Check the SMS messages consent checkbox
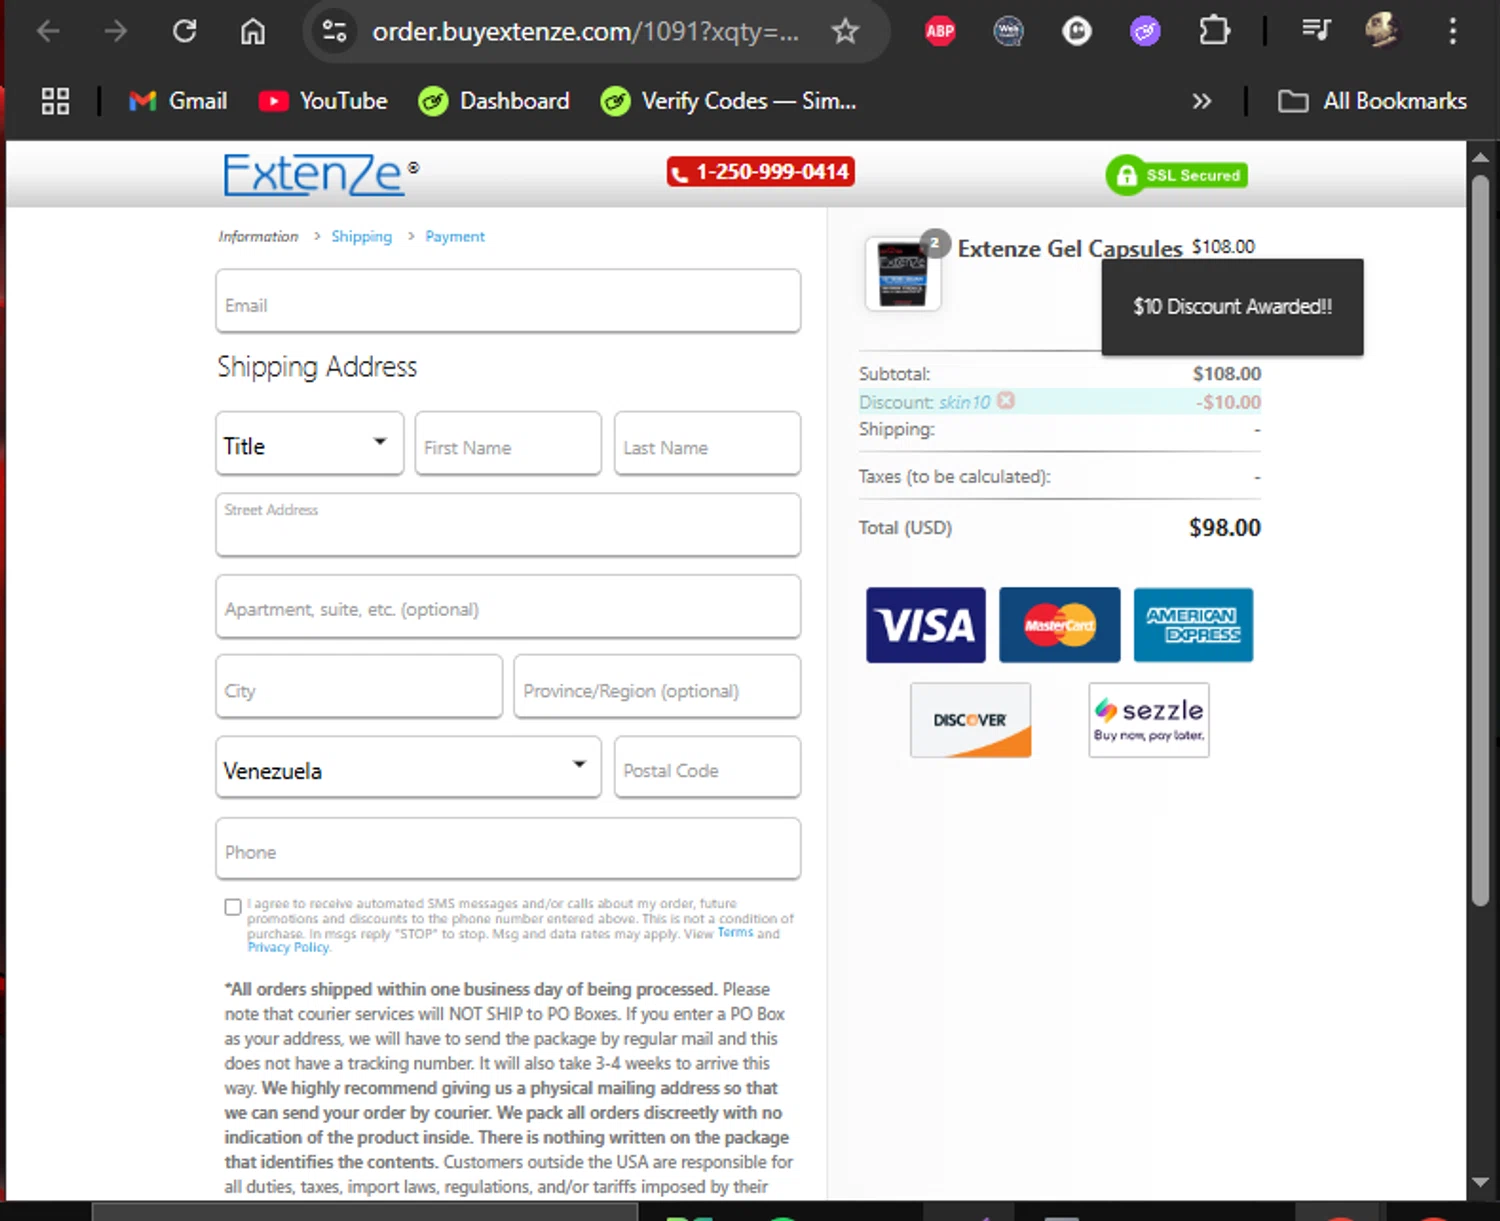The width and height of the screenshot is (1500, 1221). pyautogui.click(x=233, y=907)
